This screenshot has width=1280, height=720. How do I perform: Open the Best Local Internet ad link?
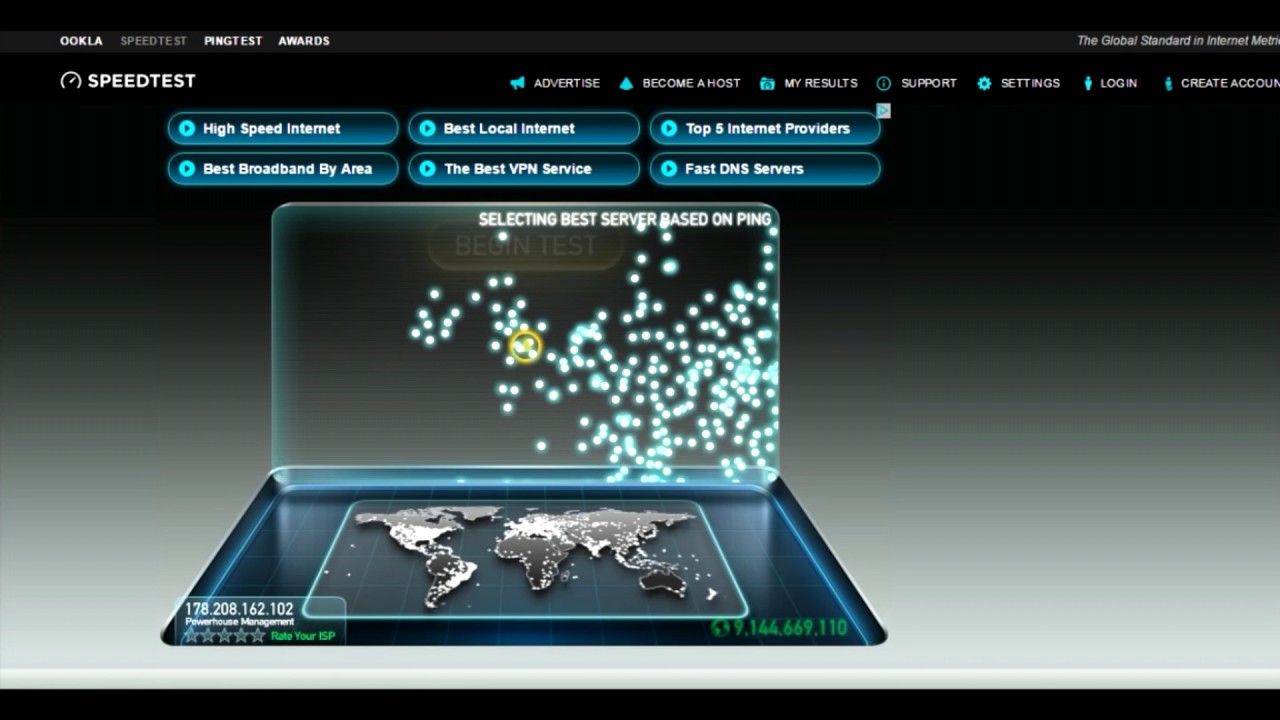[524, 128]
